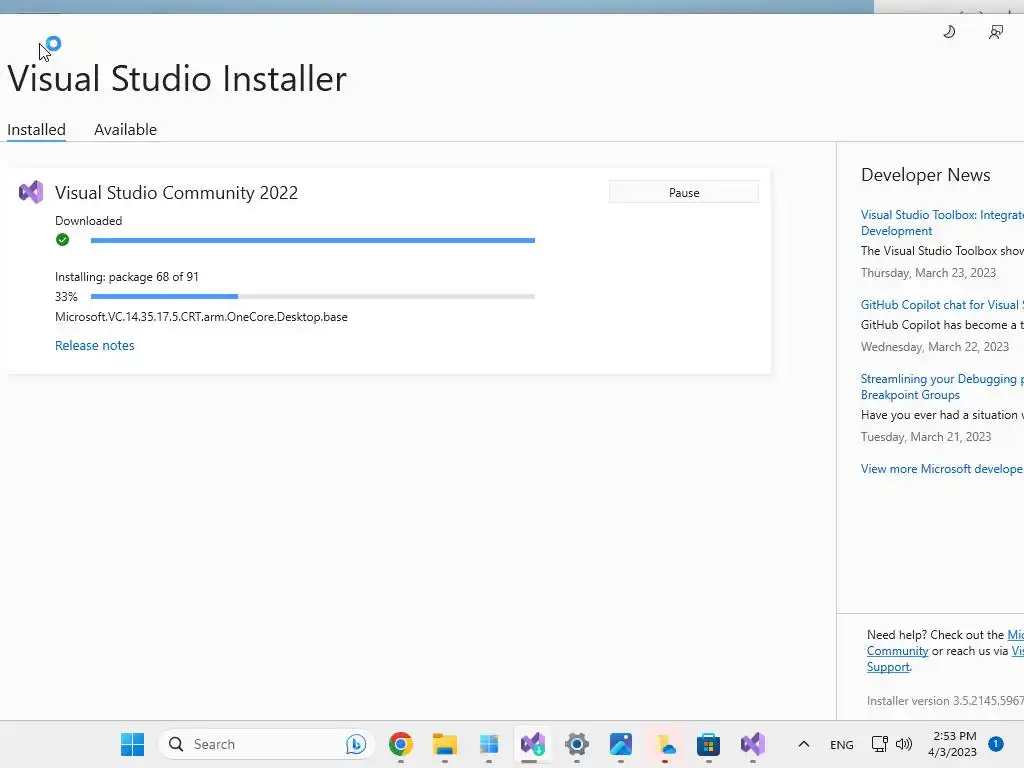Open the volume speaker tray icon

pyautogui.click(x=904, y=744)
